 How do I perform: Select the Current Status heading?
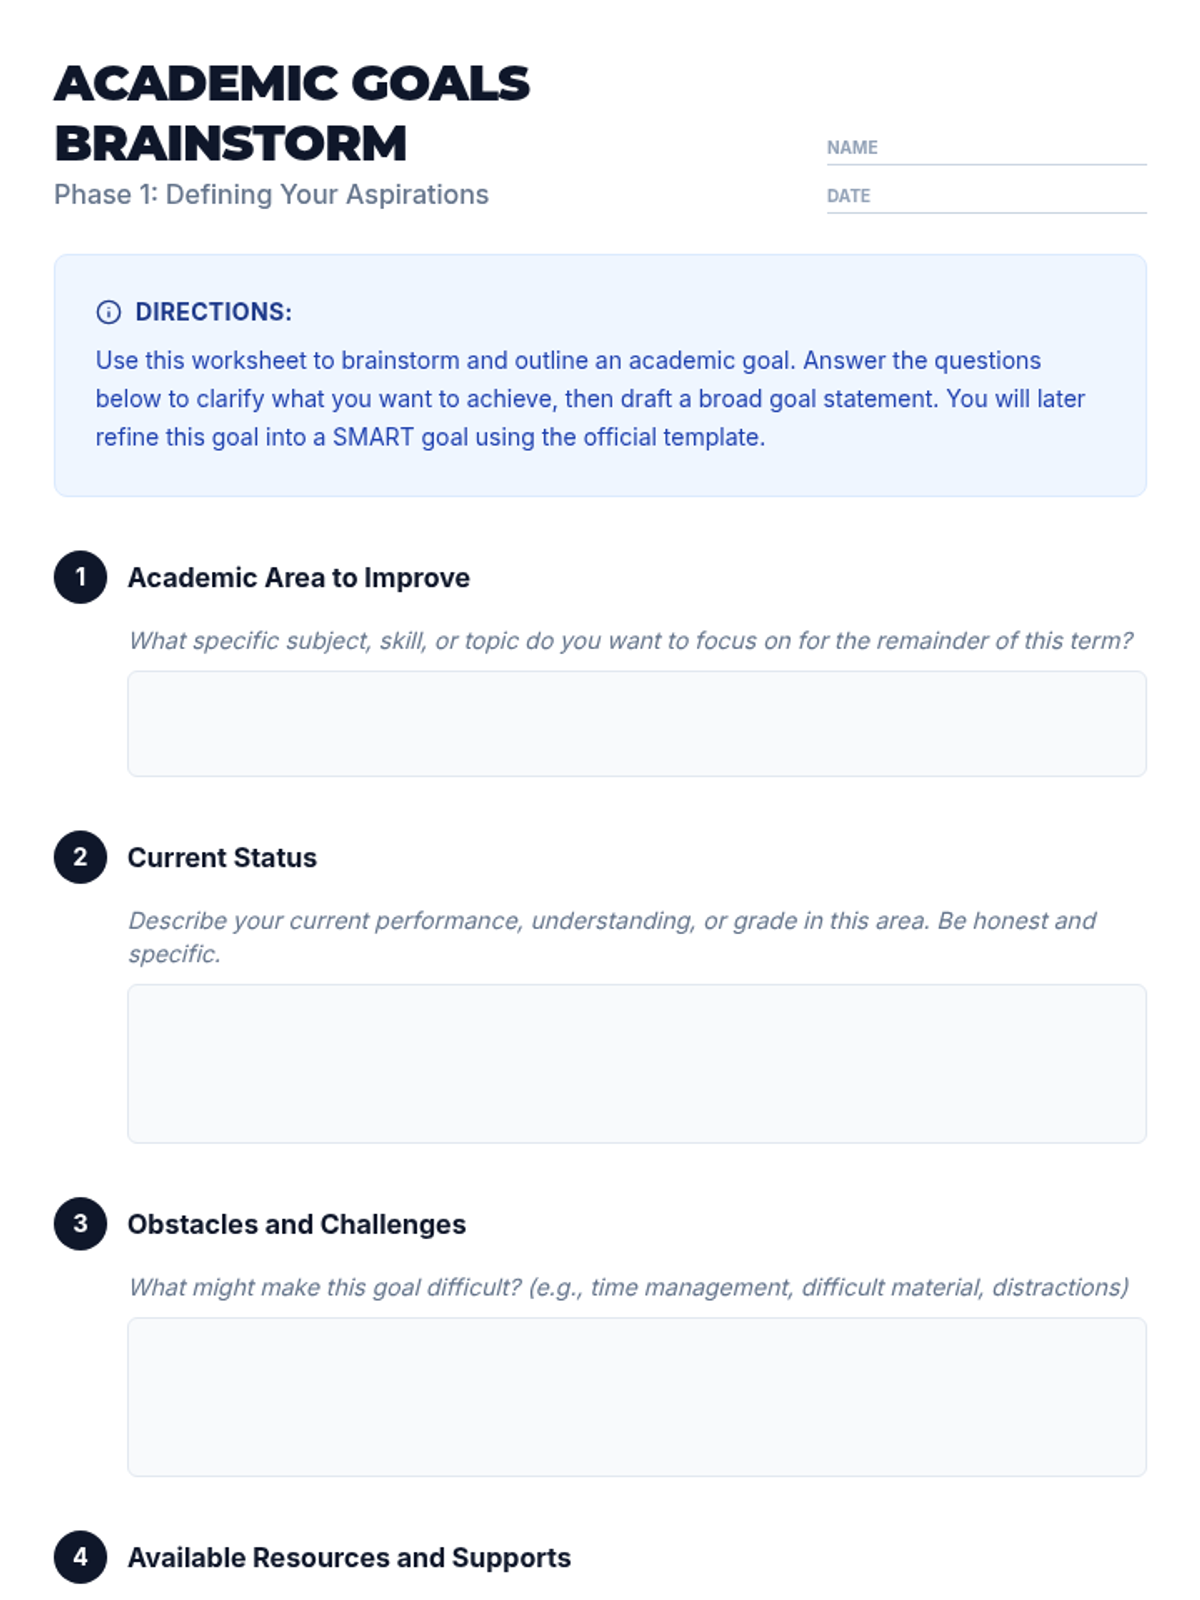[222, 858]
